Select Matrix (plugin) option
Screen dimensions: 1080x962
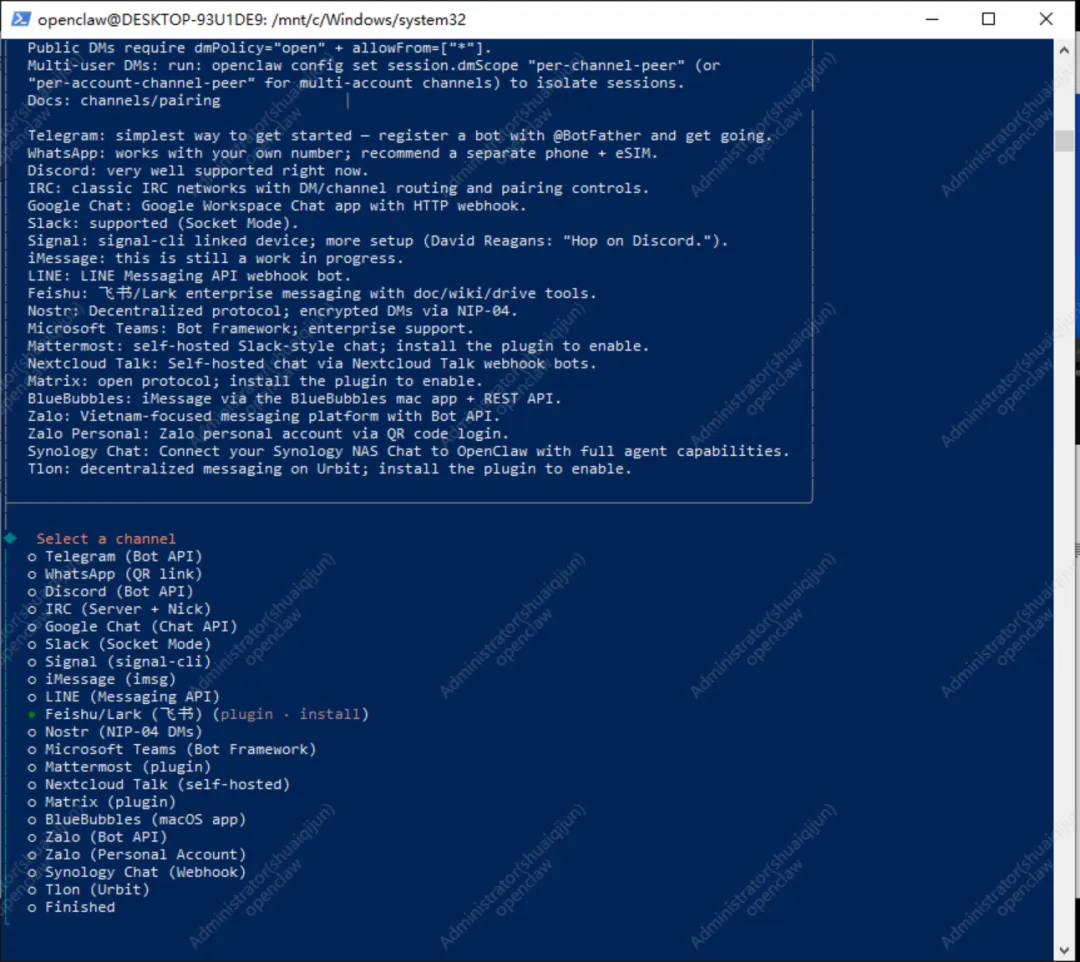(x=102, y=802)
